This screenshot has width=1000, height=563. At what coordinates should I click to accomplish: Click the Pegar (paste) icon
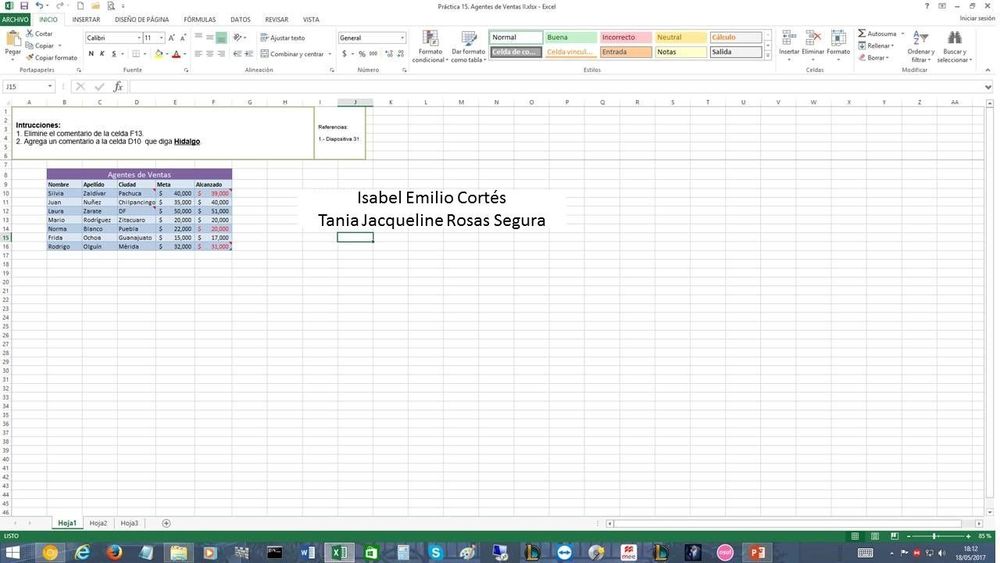click(x=13, y=40)
